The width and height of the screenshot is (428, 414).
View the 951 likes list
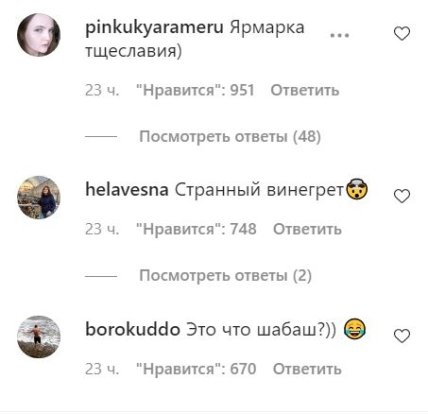(x=196, y=90)
